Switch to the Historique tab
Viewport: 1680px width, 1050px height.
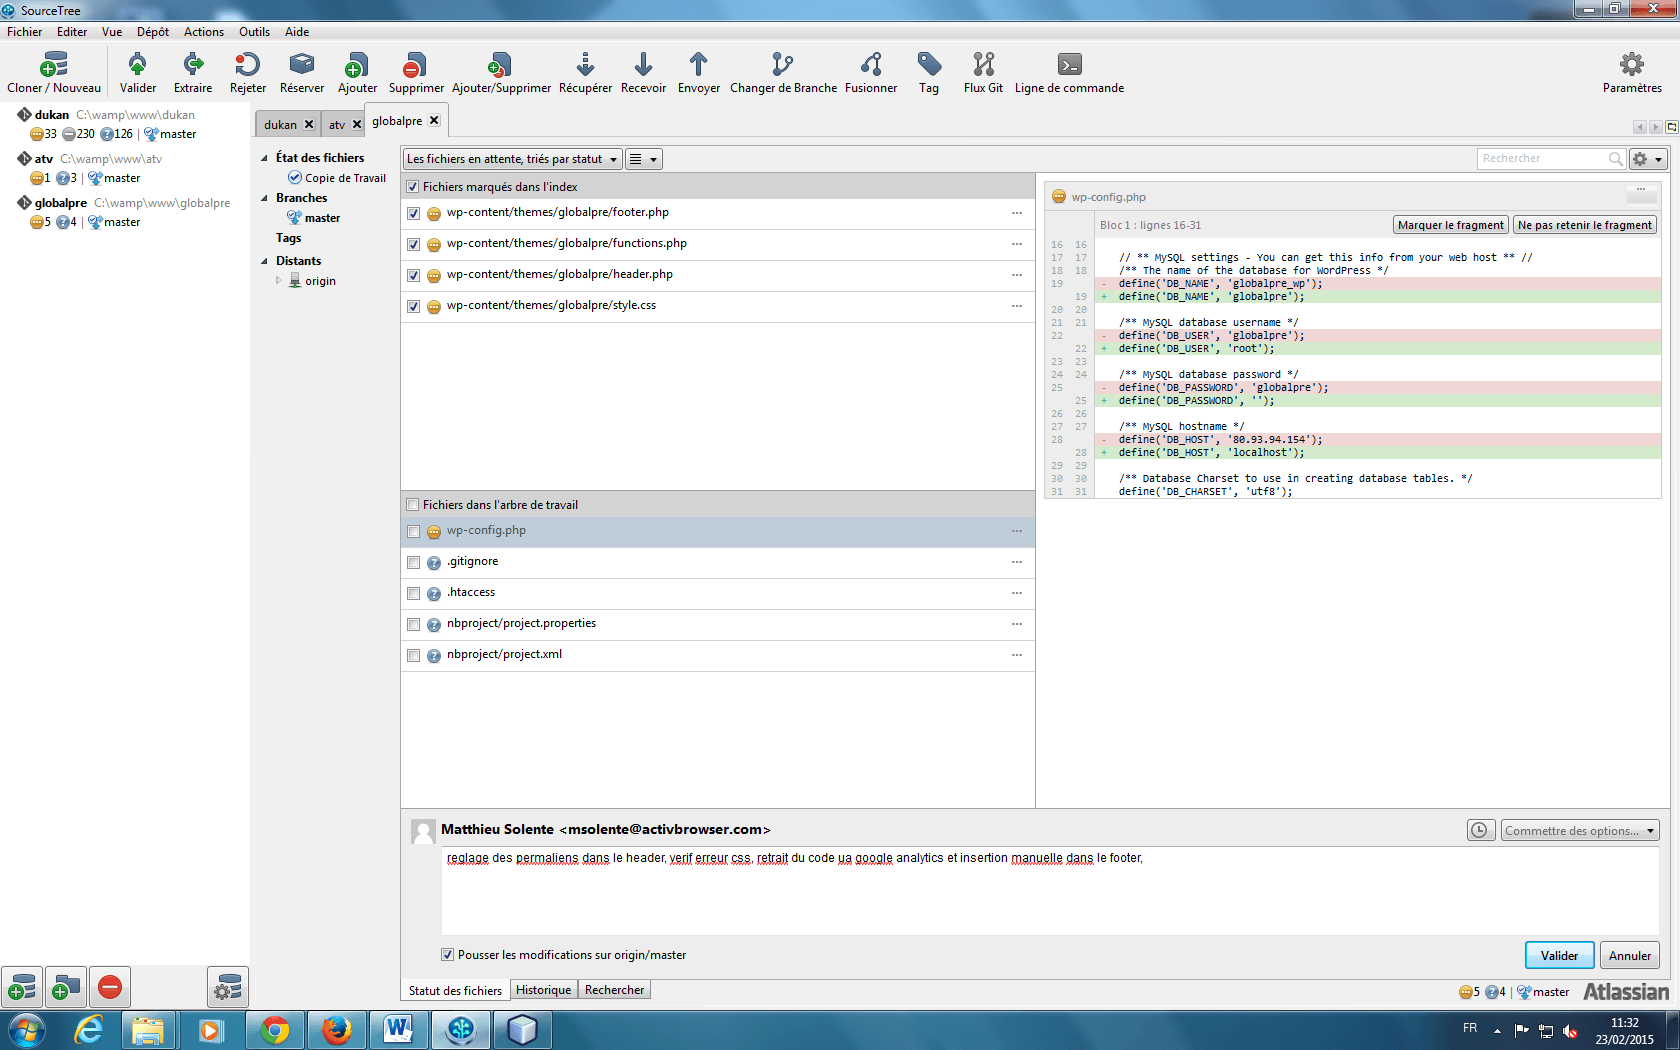[543, 990]
